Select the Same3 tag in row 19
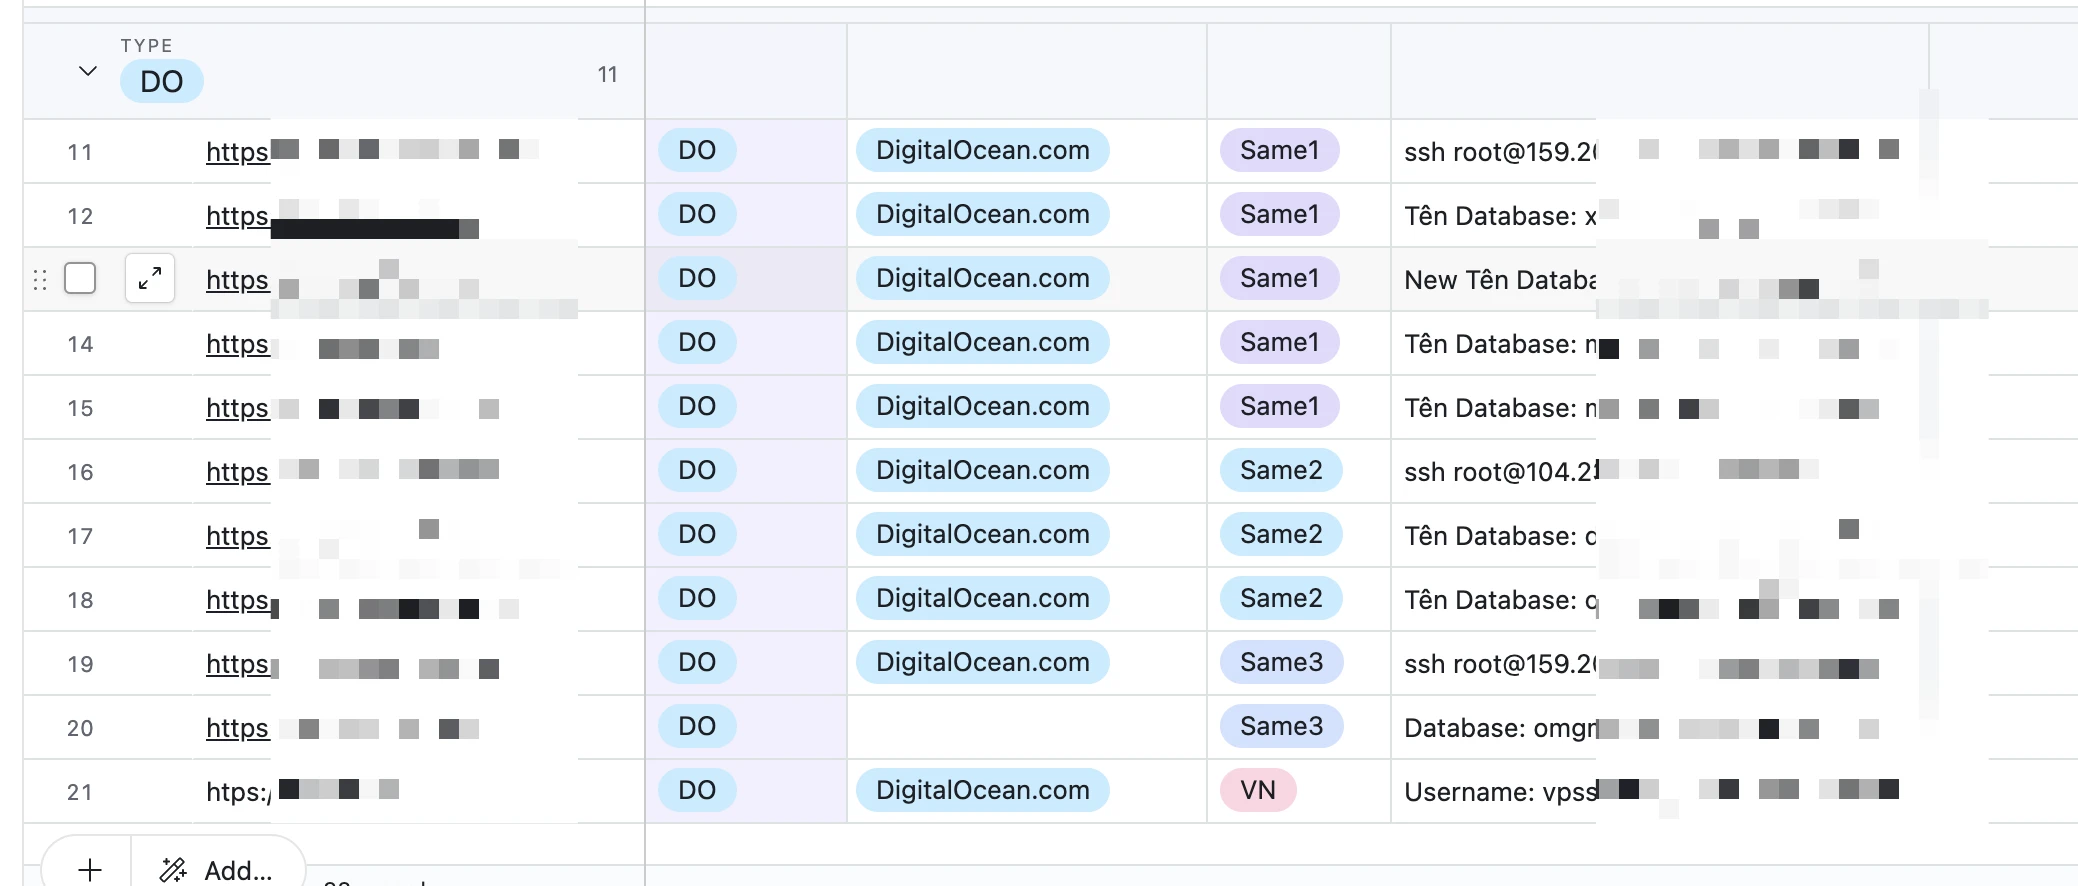Screen dimensions: 2078x886 1281,662
